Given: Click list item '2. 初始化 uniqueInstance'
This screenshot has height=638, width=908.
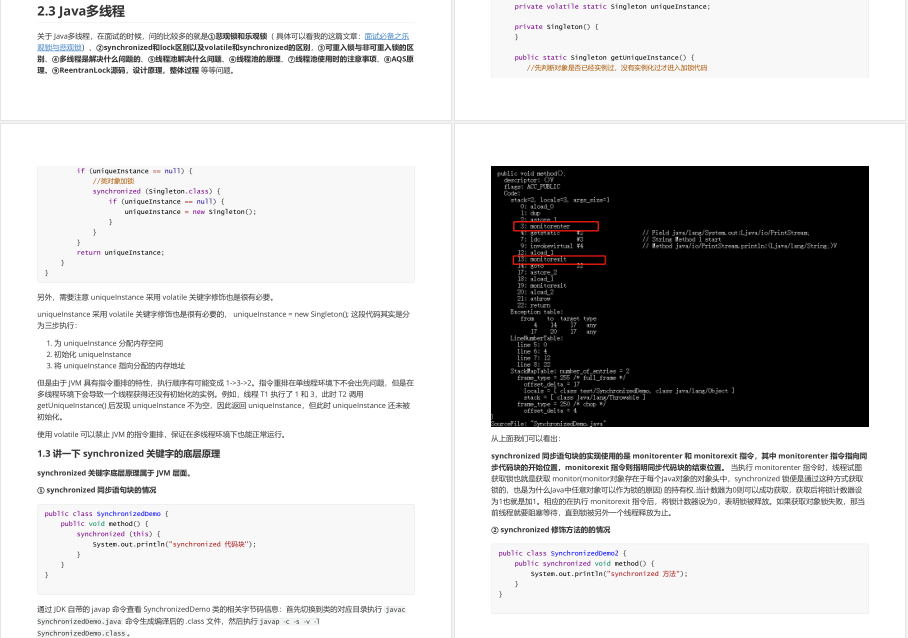Looking at the screenshot, I should click(89, 354).
